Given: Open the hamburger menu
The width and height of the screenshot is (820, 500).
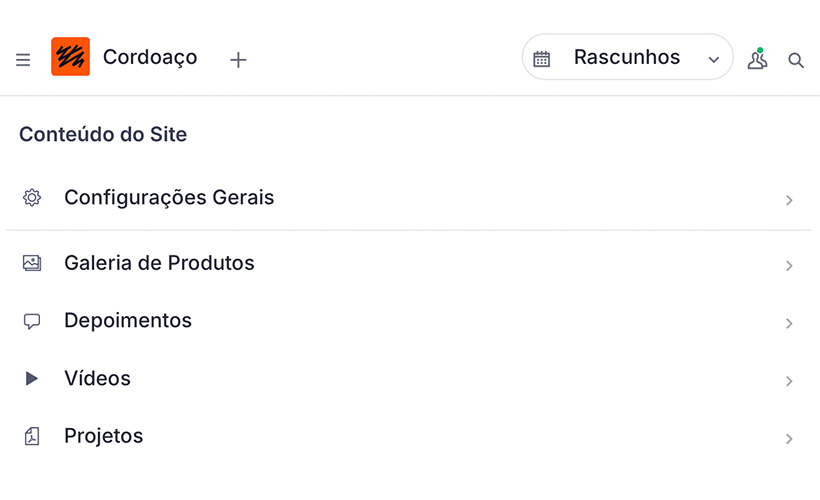Looking at the screenshot, I should click(x=23, y=60).
